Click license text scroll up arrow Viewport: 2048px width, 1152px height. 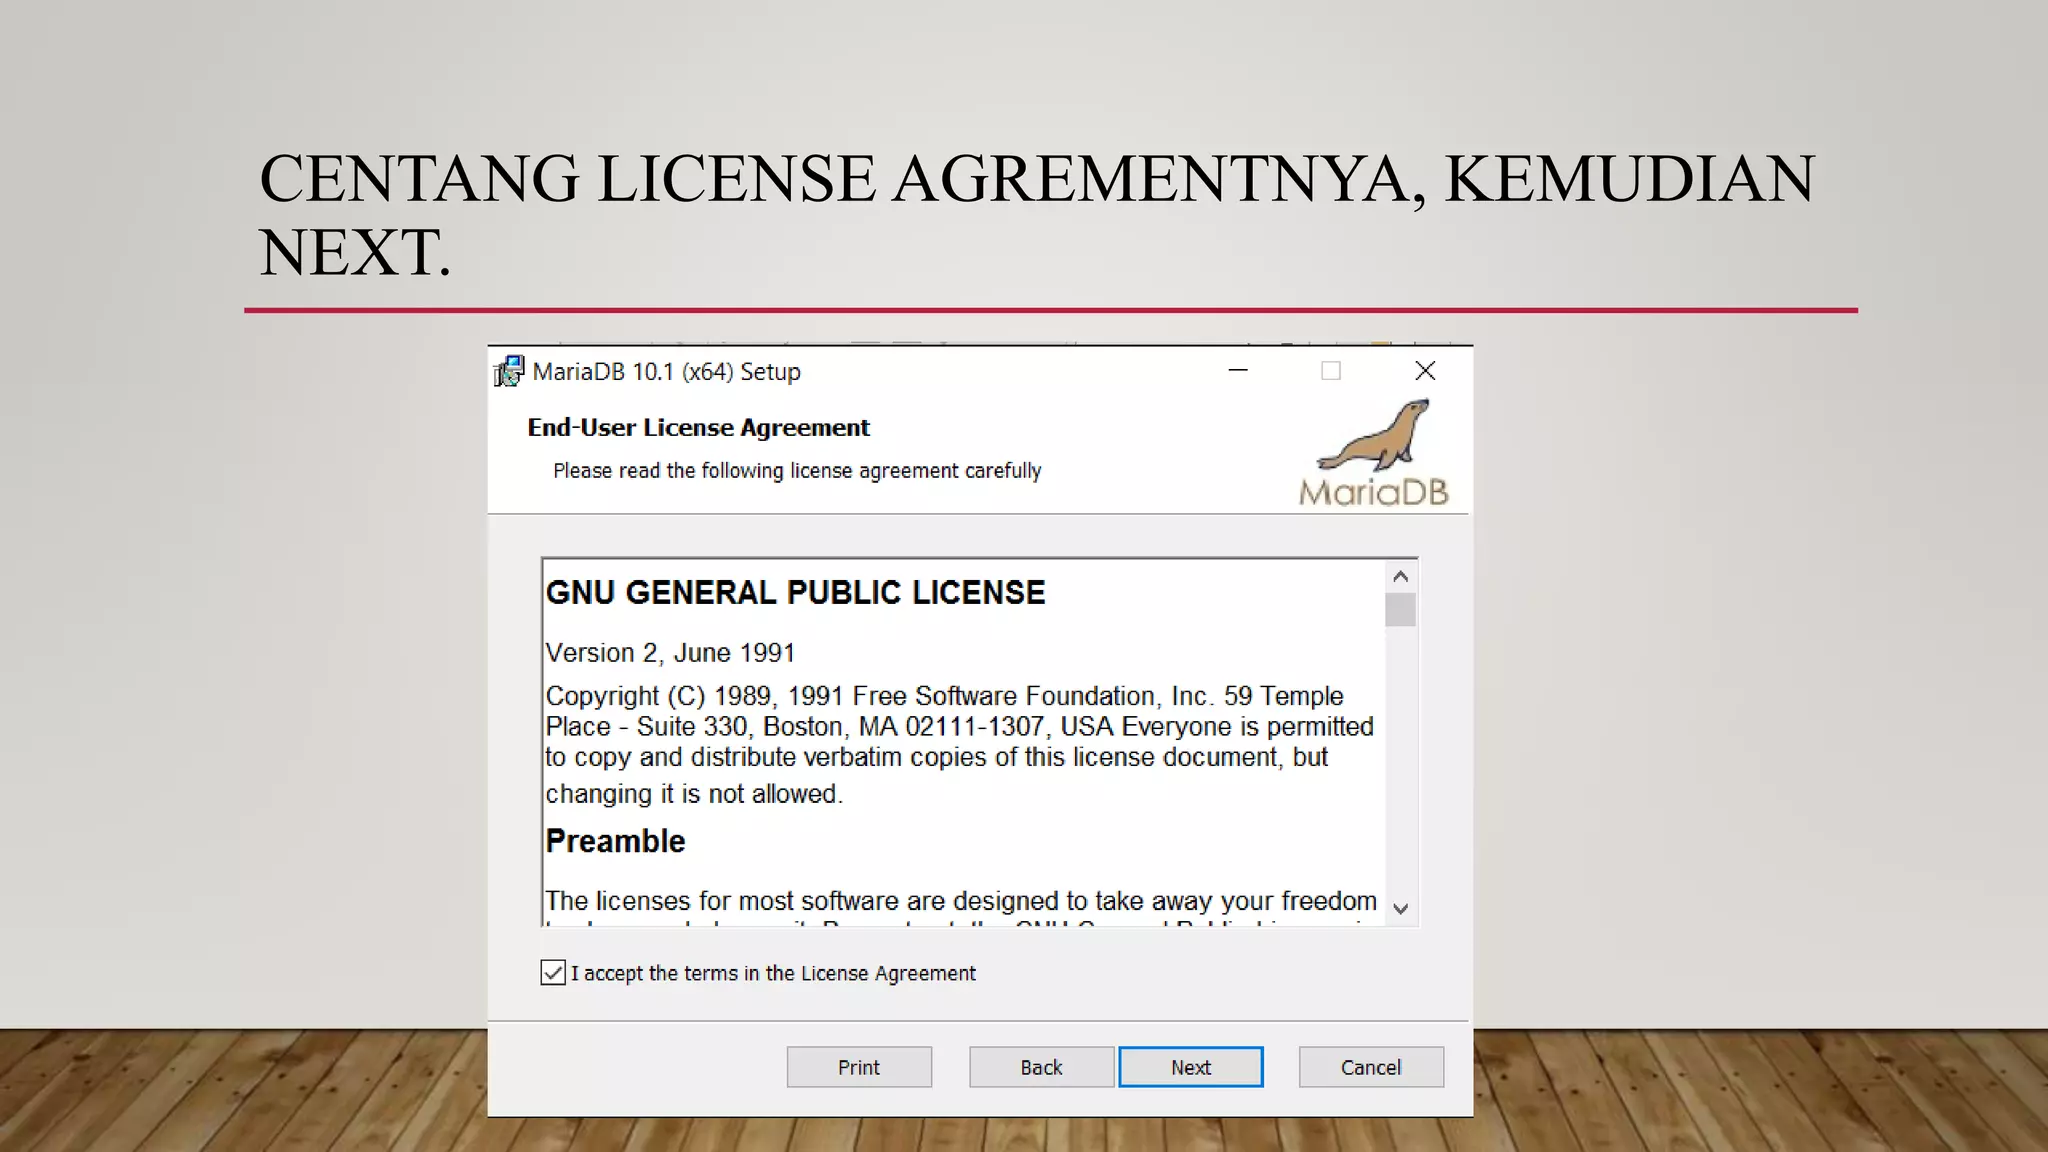click(x=1400, y=576)
